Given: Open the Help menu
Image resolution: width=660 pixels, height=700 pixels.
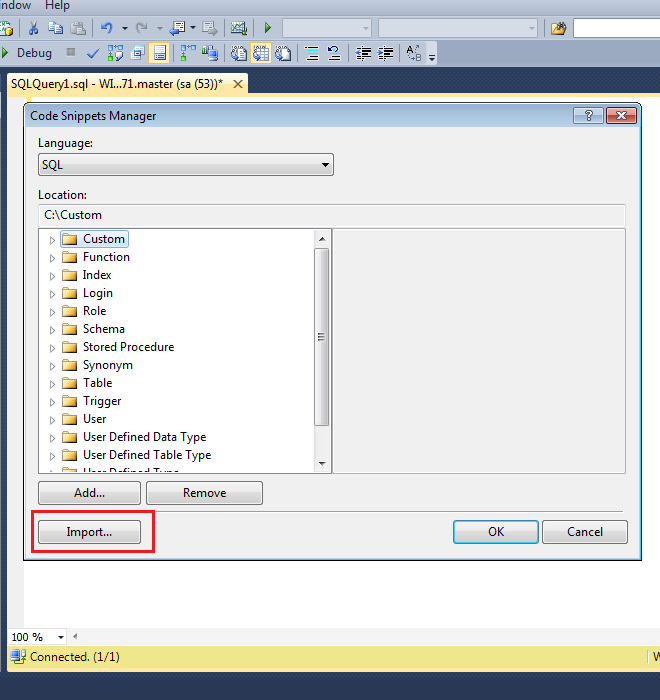Looking at the screenshot, I should 58,6.
